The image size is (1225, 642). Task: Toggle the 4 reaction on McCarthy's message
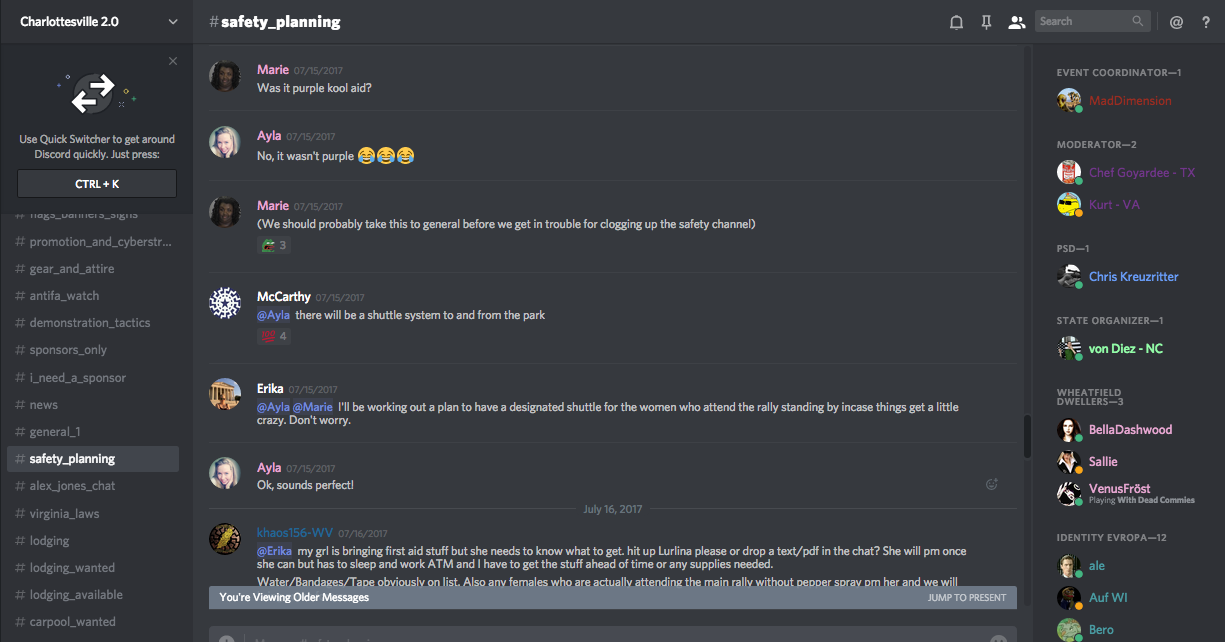[274, 336]
